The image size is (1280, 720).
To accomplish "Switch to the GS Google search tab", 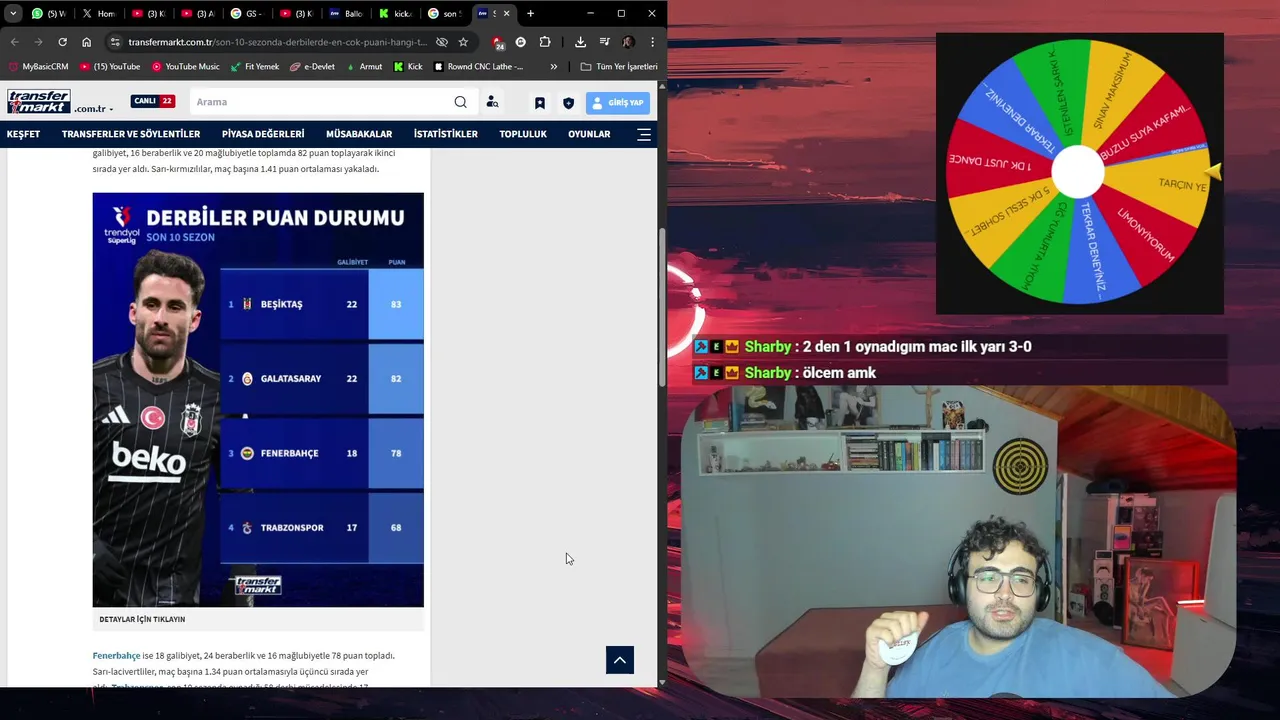I will coord(246,14).
